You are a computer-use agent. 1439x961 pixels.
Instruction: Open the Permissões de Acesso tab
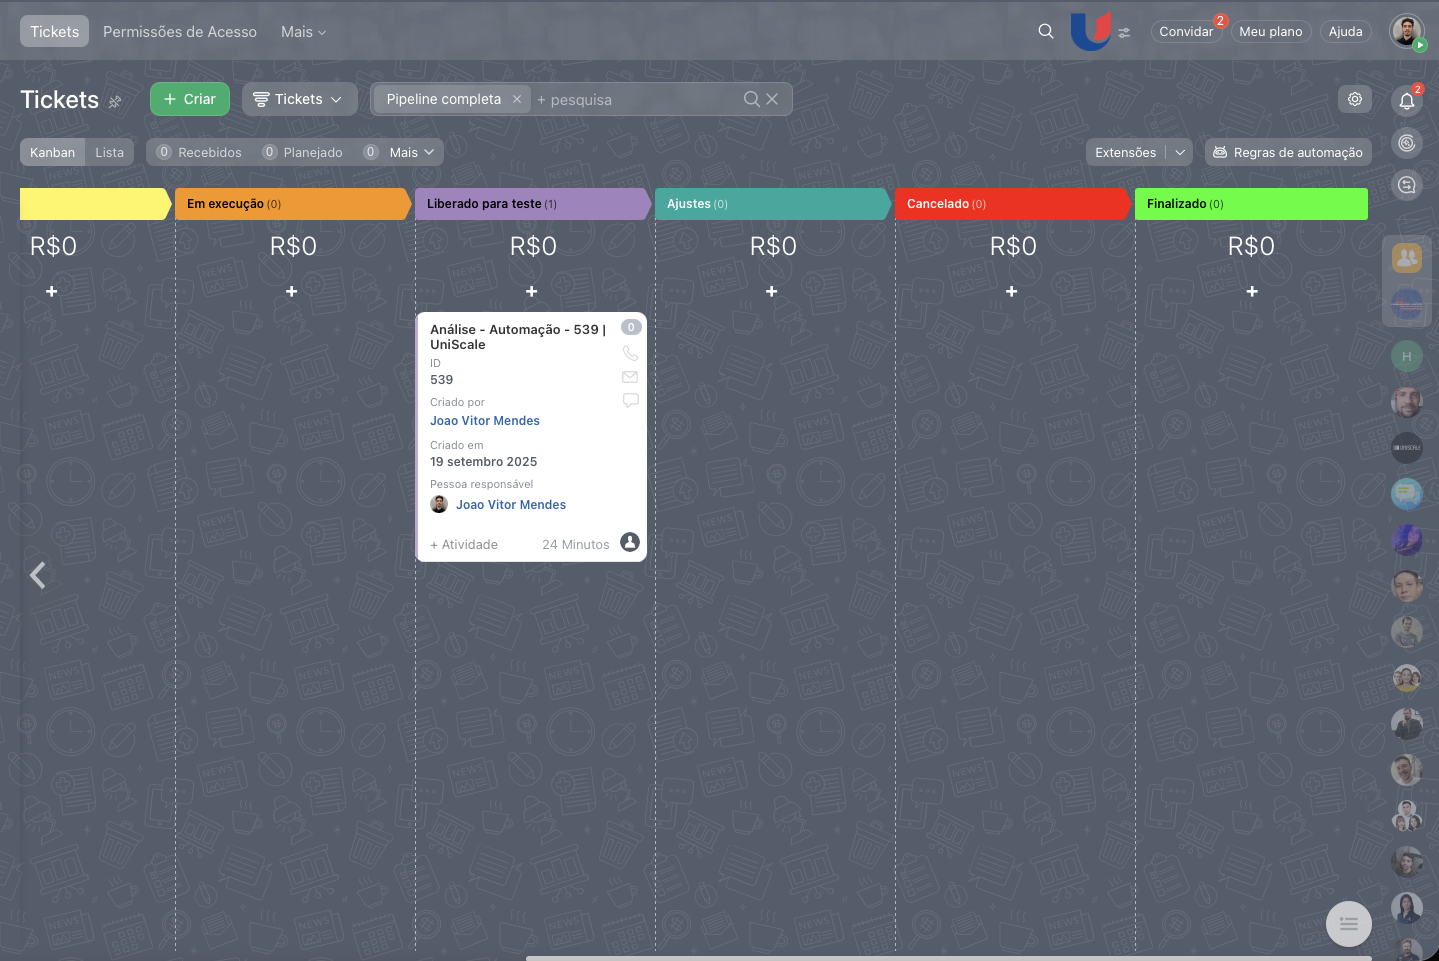click(x=180, y=32)
